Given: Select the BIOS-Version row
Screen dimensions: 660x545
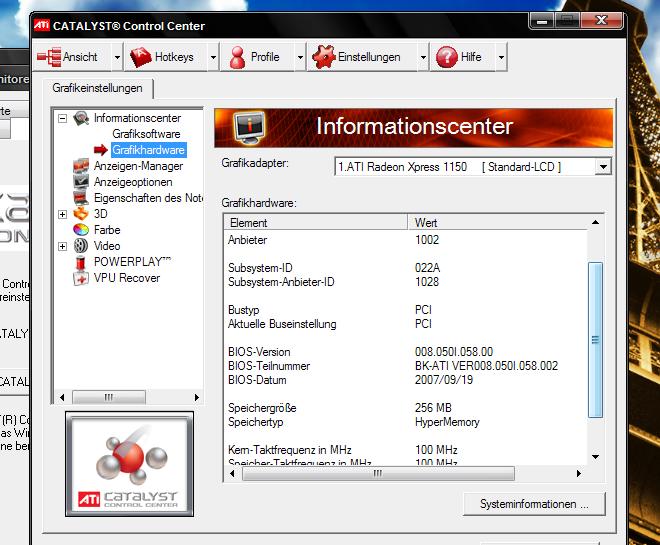Looking at the screenshot, I should [x=407, y=351].
